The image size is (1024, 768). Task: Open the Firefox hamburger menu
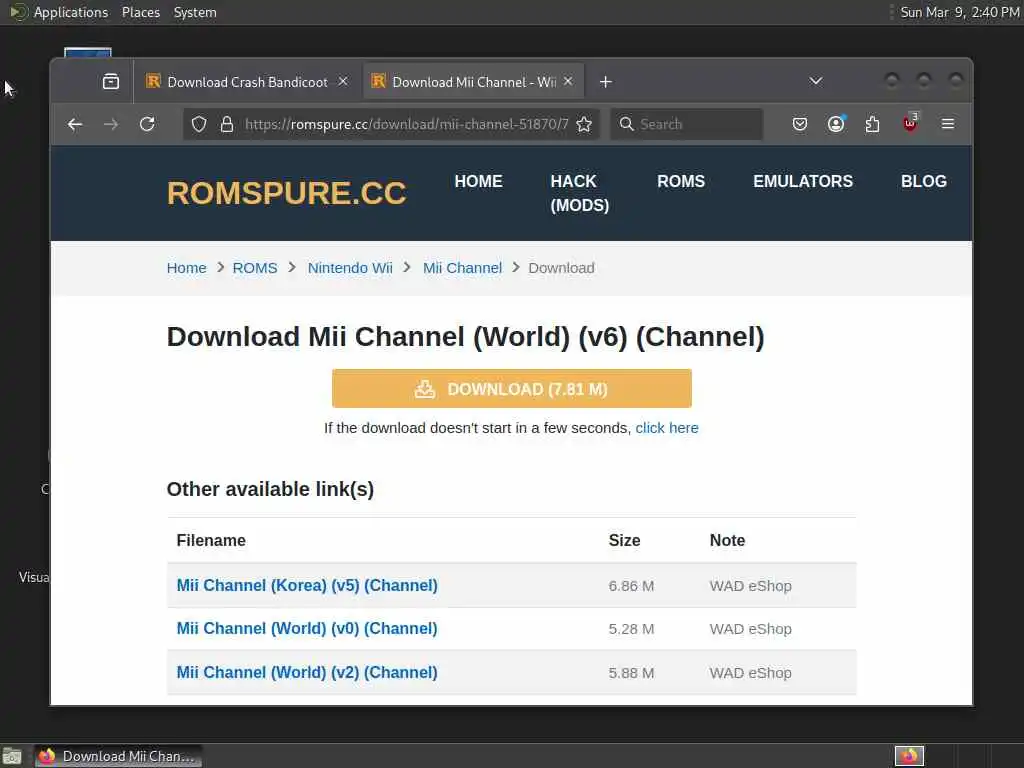click(948, 124)
